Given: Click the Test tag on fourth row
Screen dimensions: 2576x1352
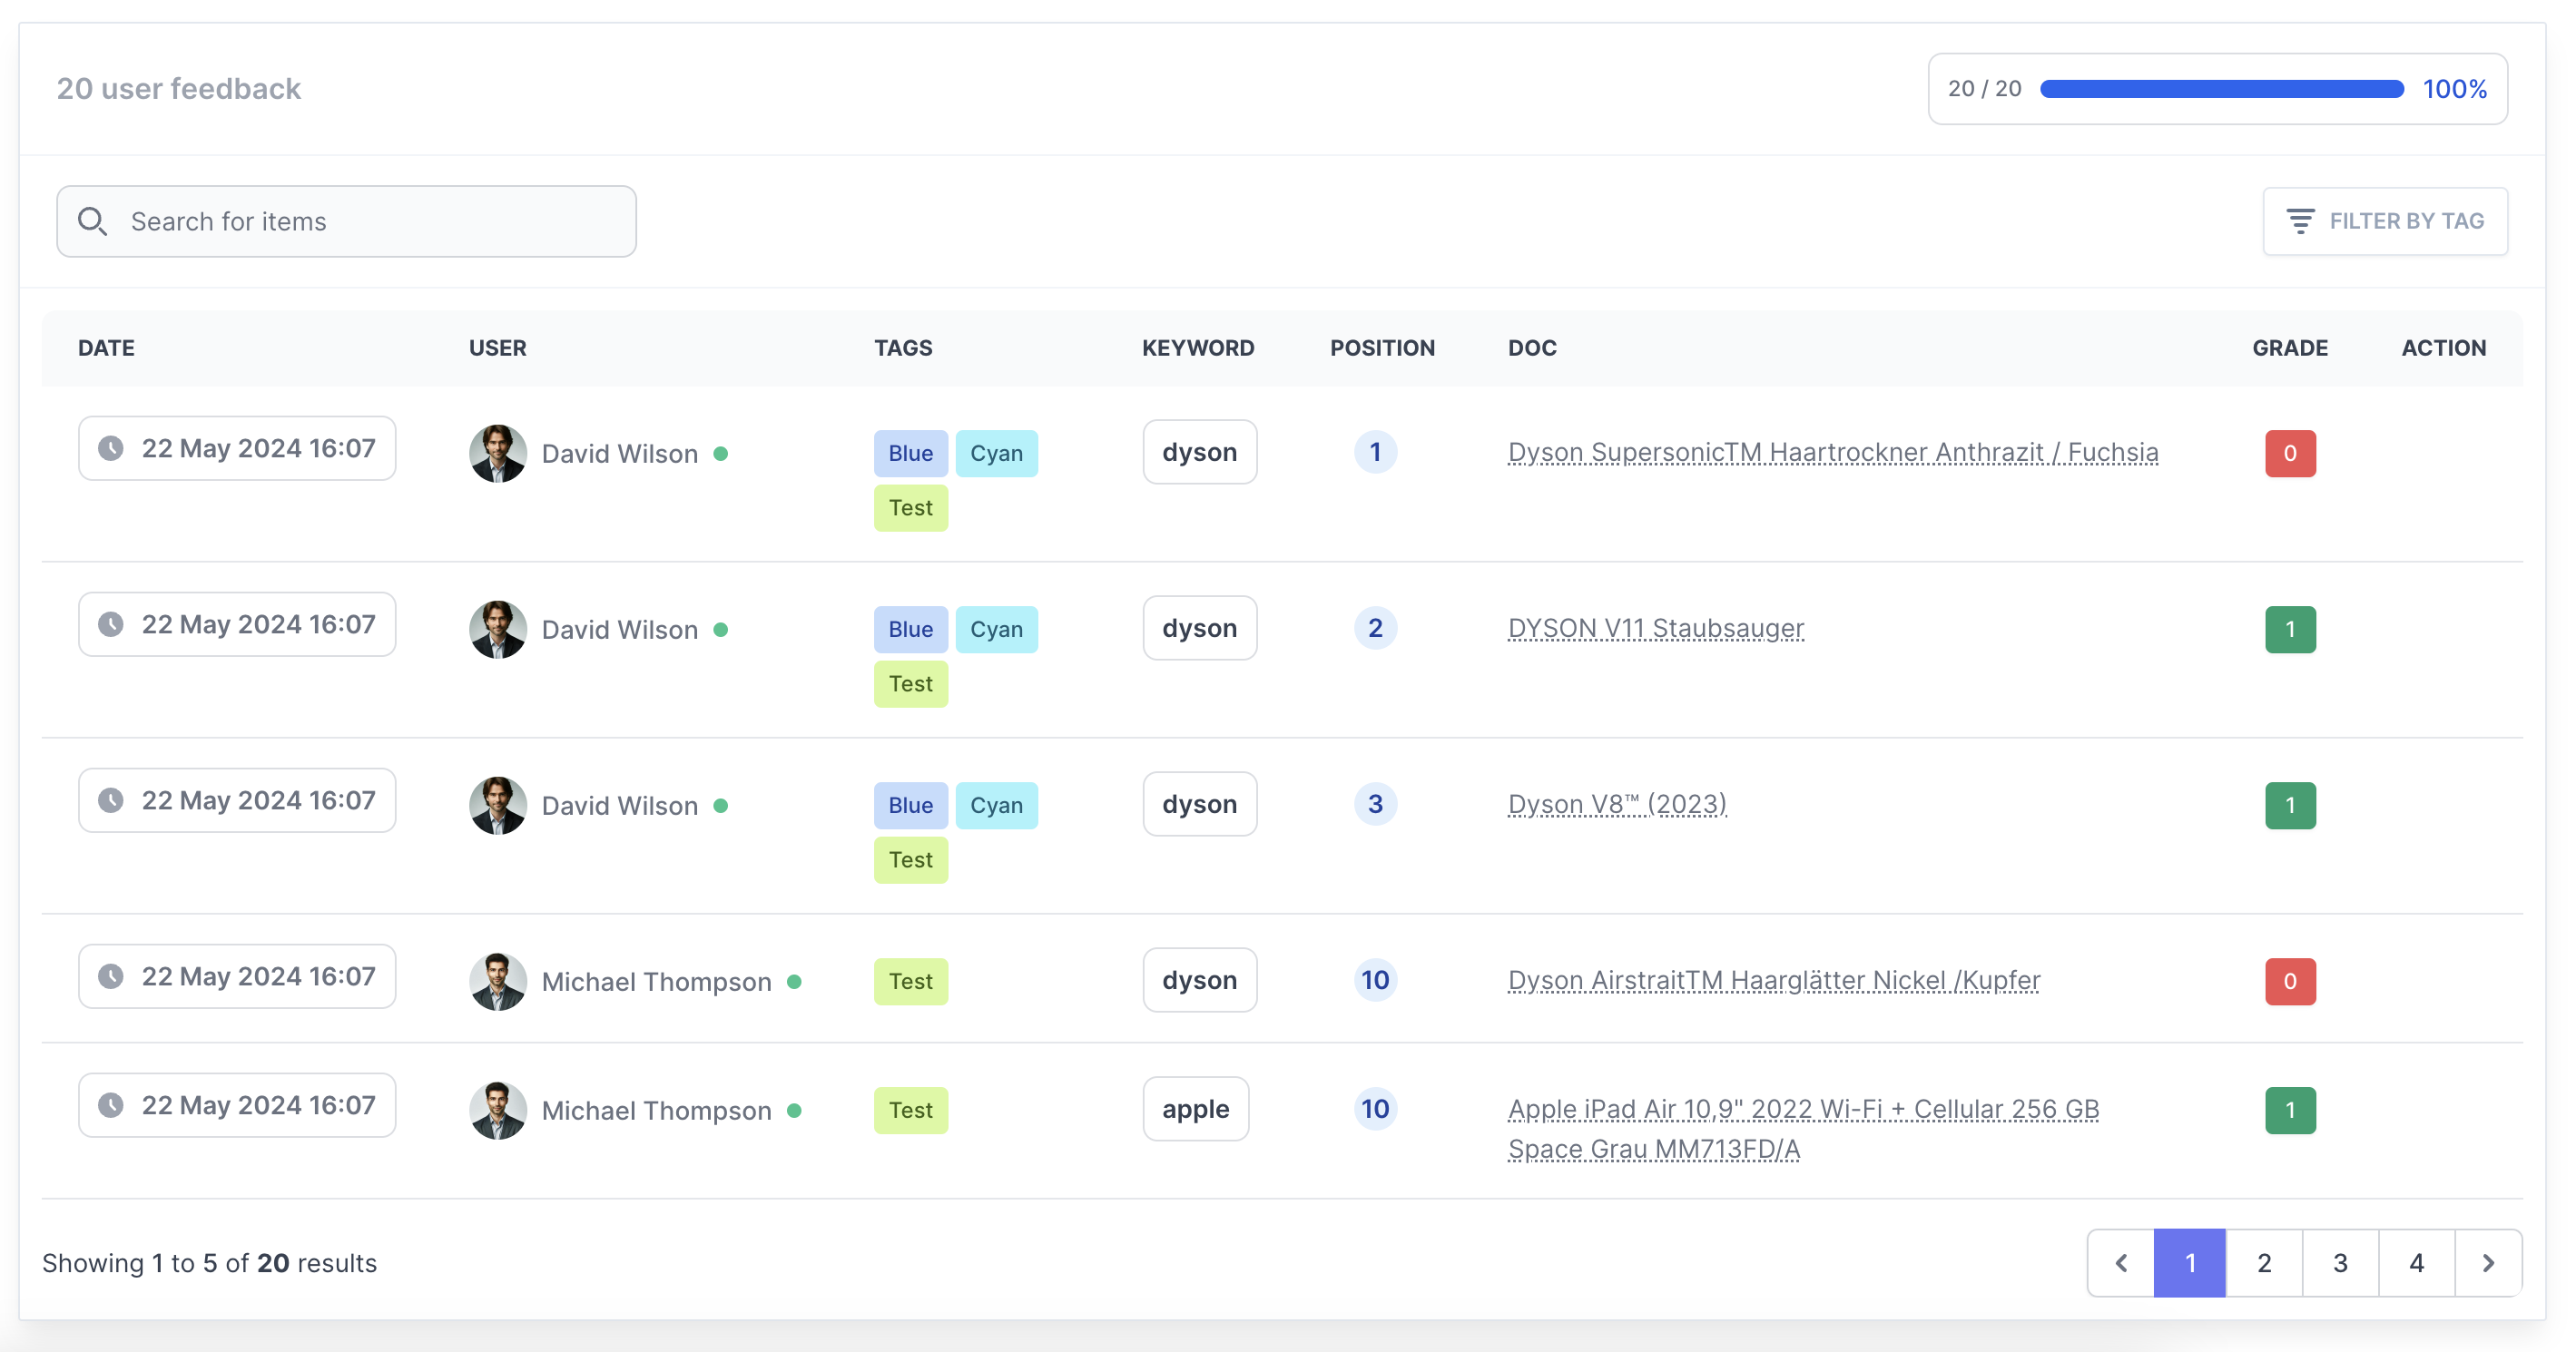Looking at the screenshot, I should click(x=911, y=979).
